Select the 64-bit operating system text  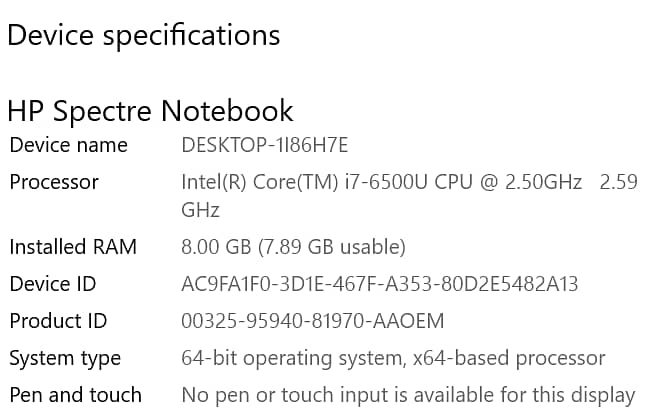click(290, 358)
